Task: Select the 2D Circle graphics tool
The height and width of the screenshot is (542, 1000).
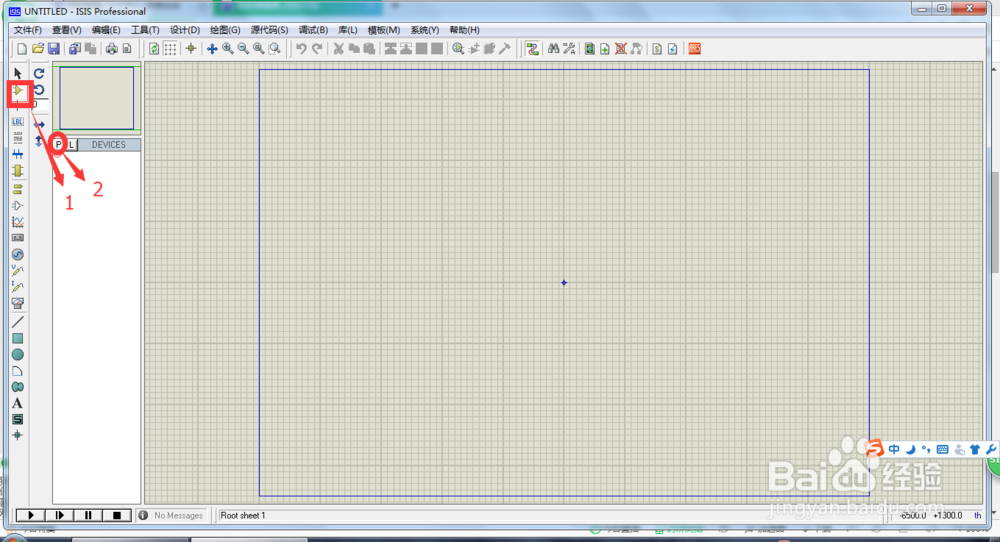Action: pos(18,355)
